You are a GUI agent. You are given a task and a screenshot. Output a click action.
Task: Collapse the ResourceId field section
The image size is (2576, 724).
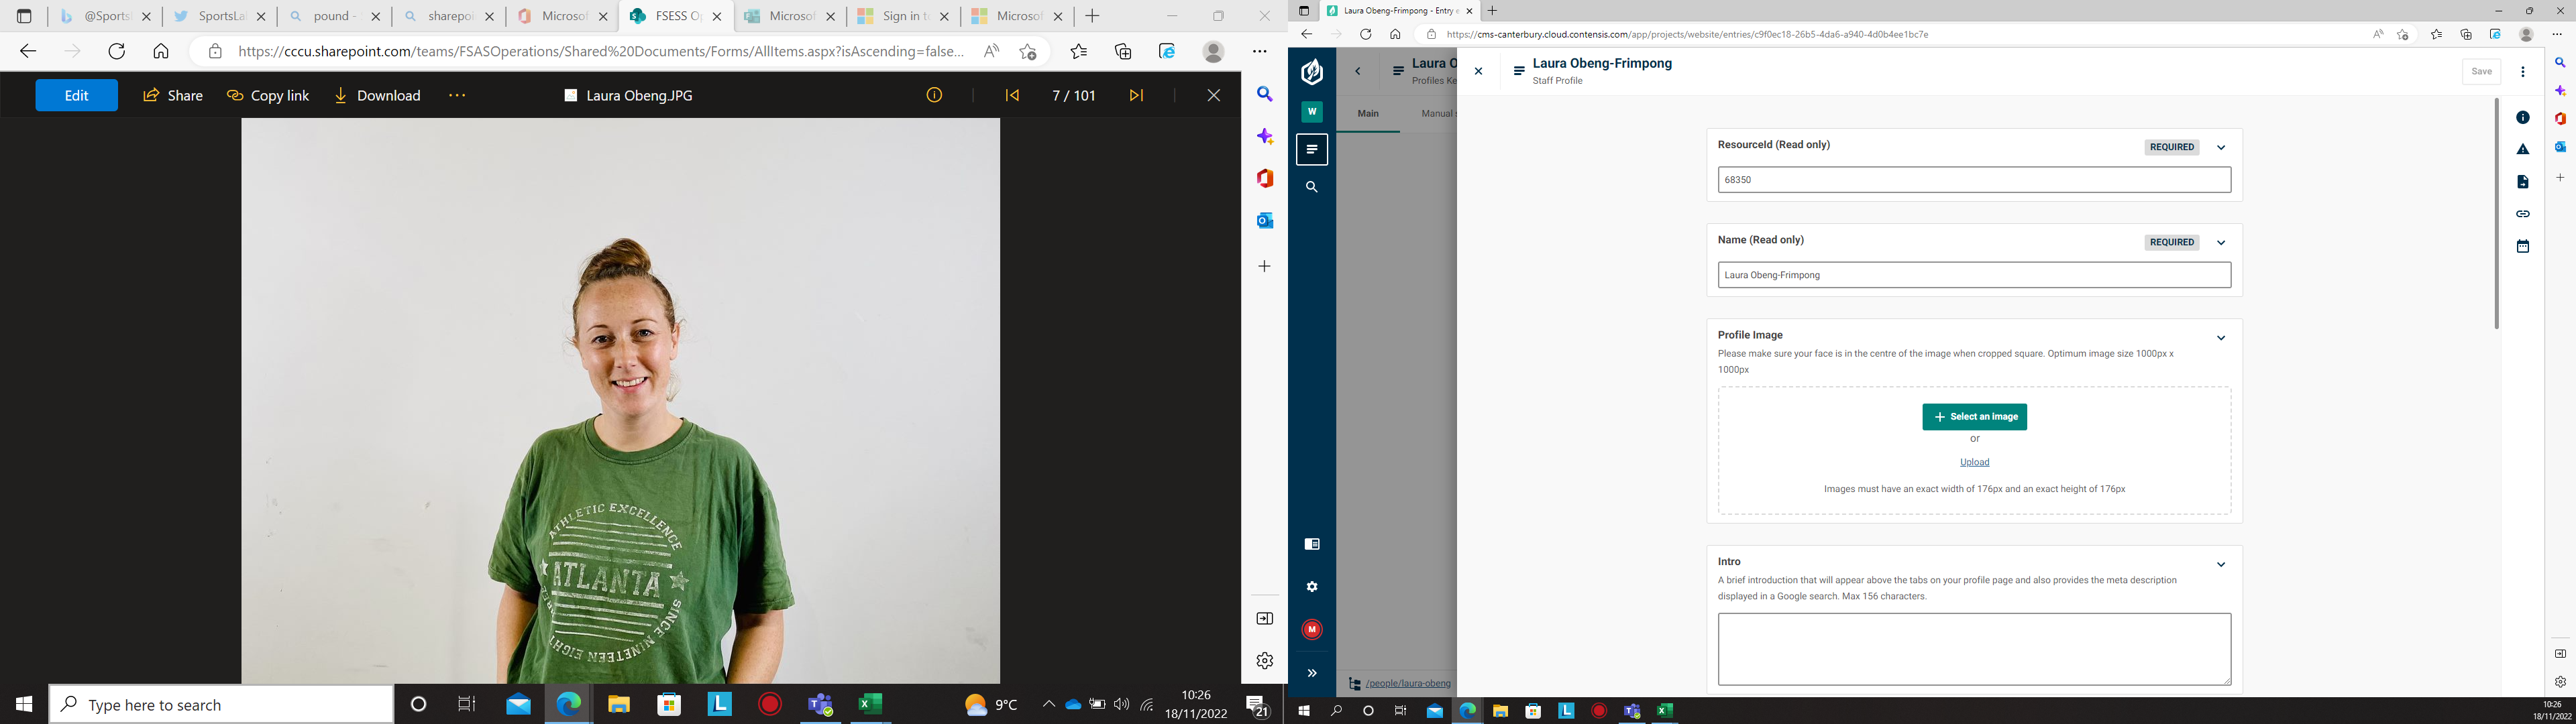[x=2221, y=147]
